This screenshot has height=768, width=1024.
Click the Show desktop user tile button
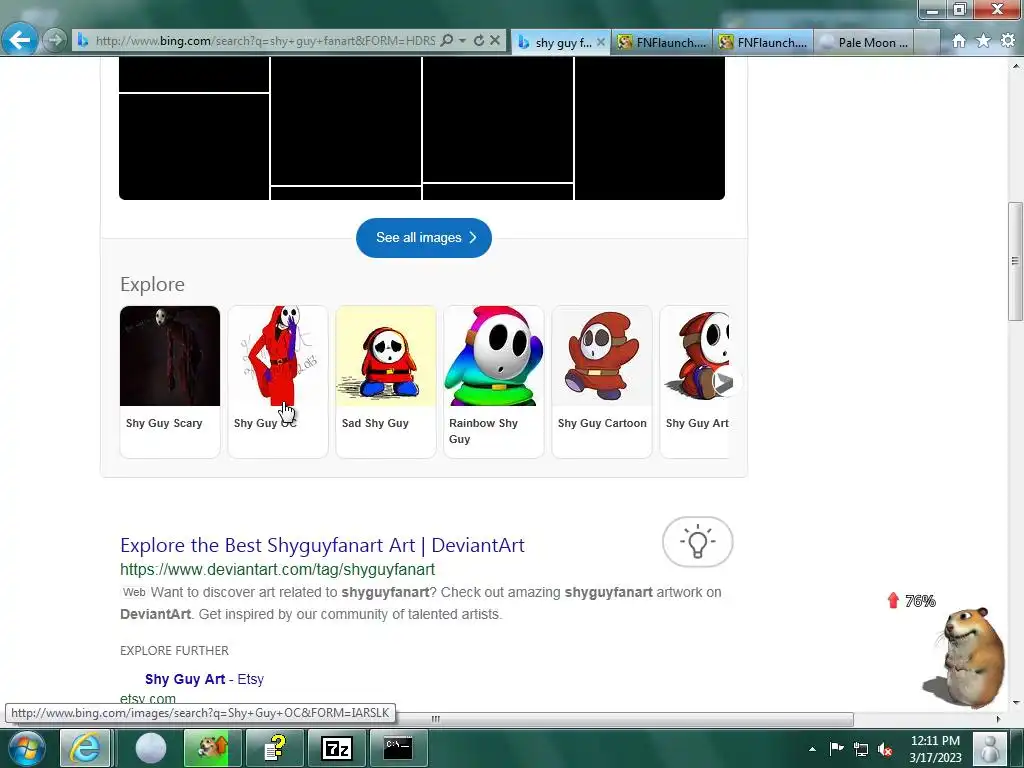coord(990,748)
